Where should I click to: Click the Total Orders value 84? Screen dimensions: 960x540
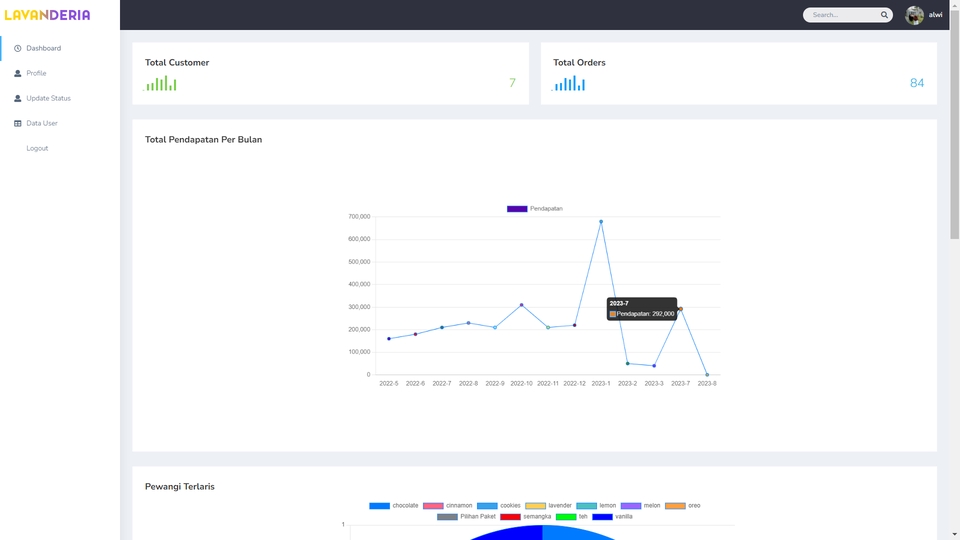[917, 83]
